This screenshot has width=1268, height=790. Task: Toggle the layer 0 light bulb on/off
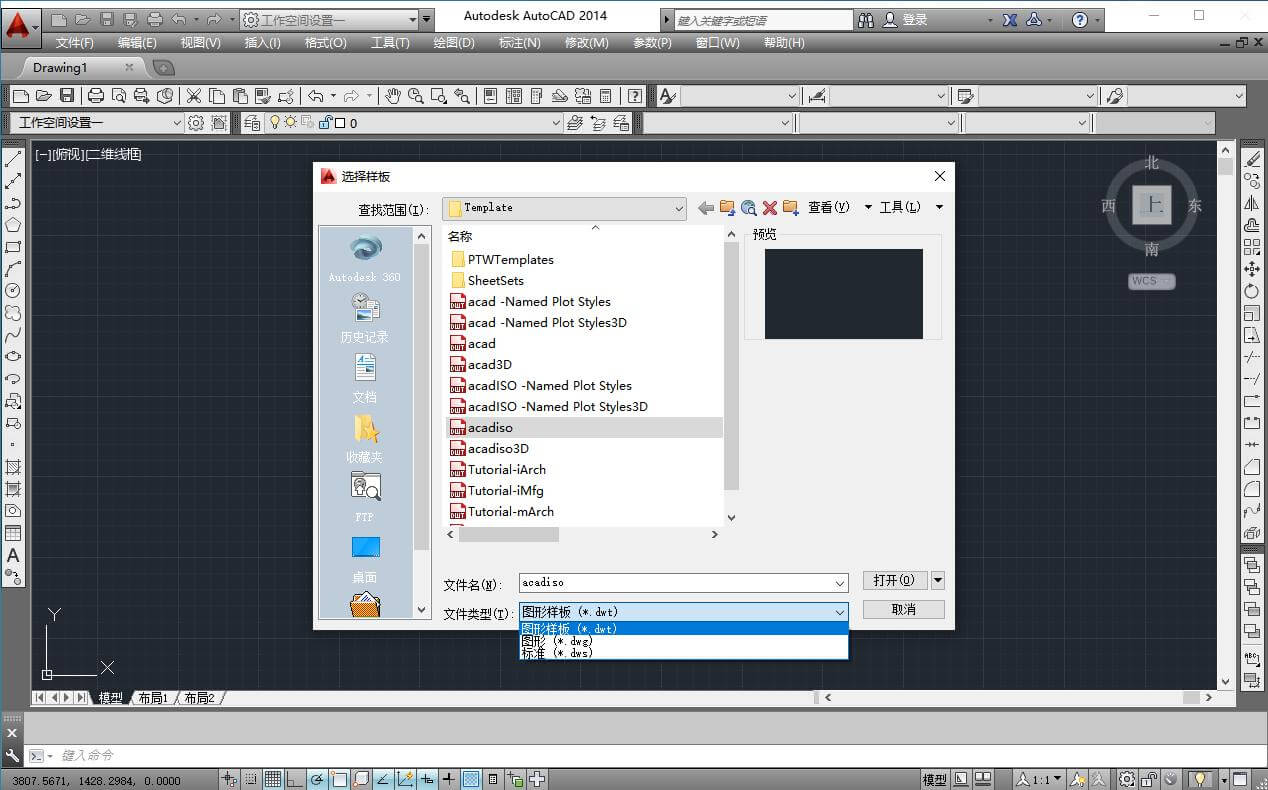point(276,123)
